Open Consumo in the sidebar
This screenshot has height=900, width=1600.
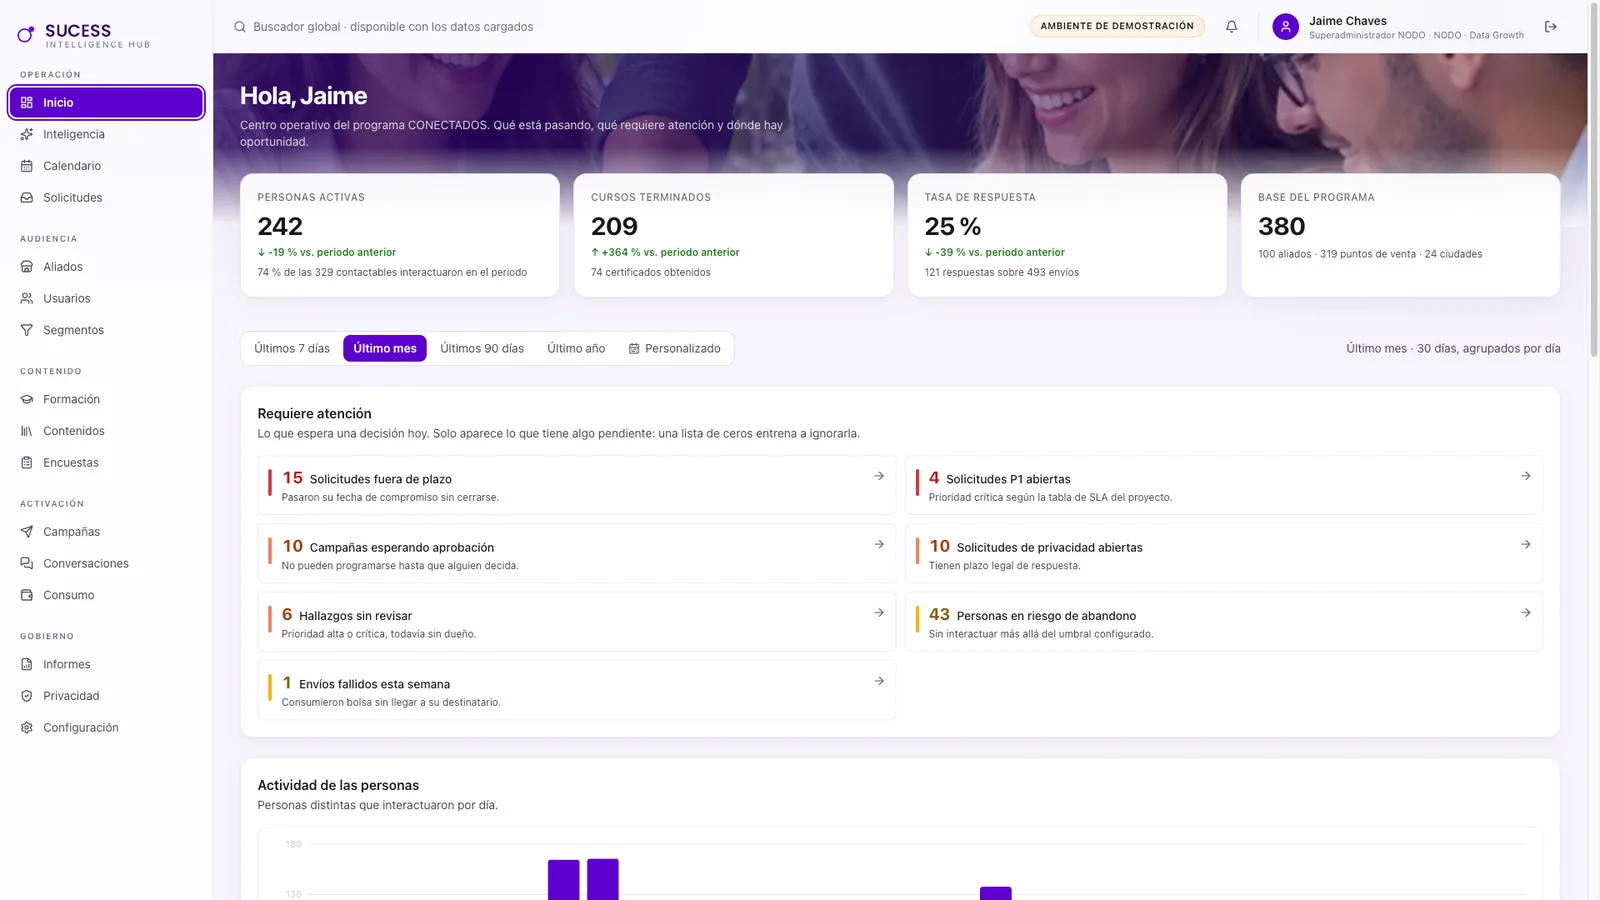coord(106,595)
